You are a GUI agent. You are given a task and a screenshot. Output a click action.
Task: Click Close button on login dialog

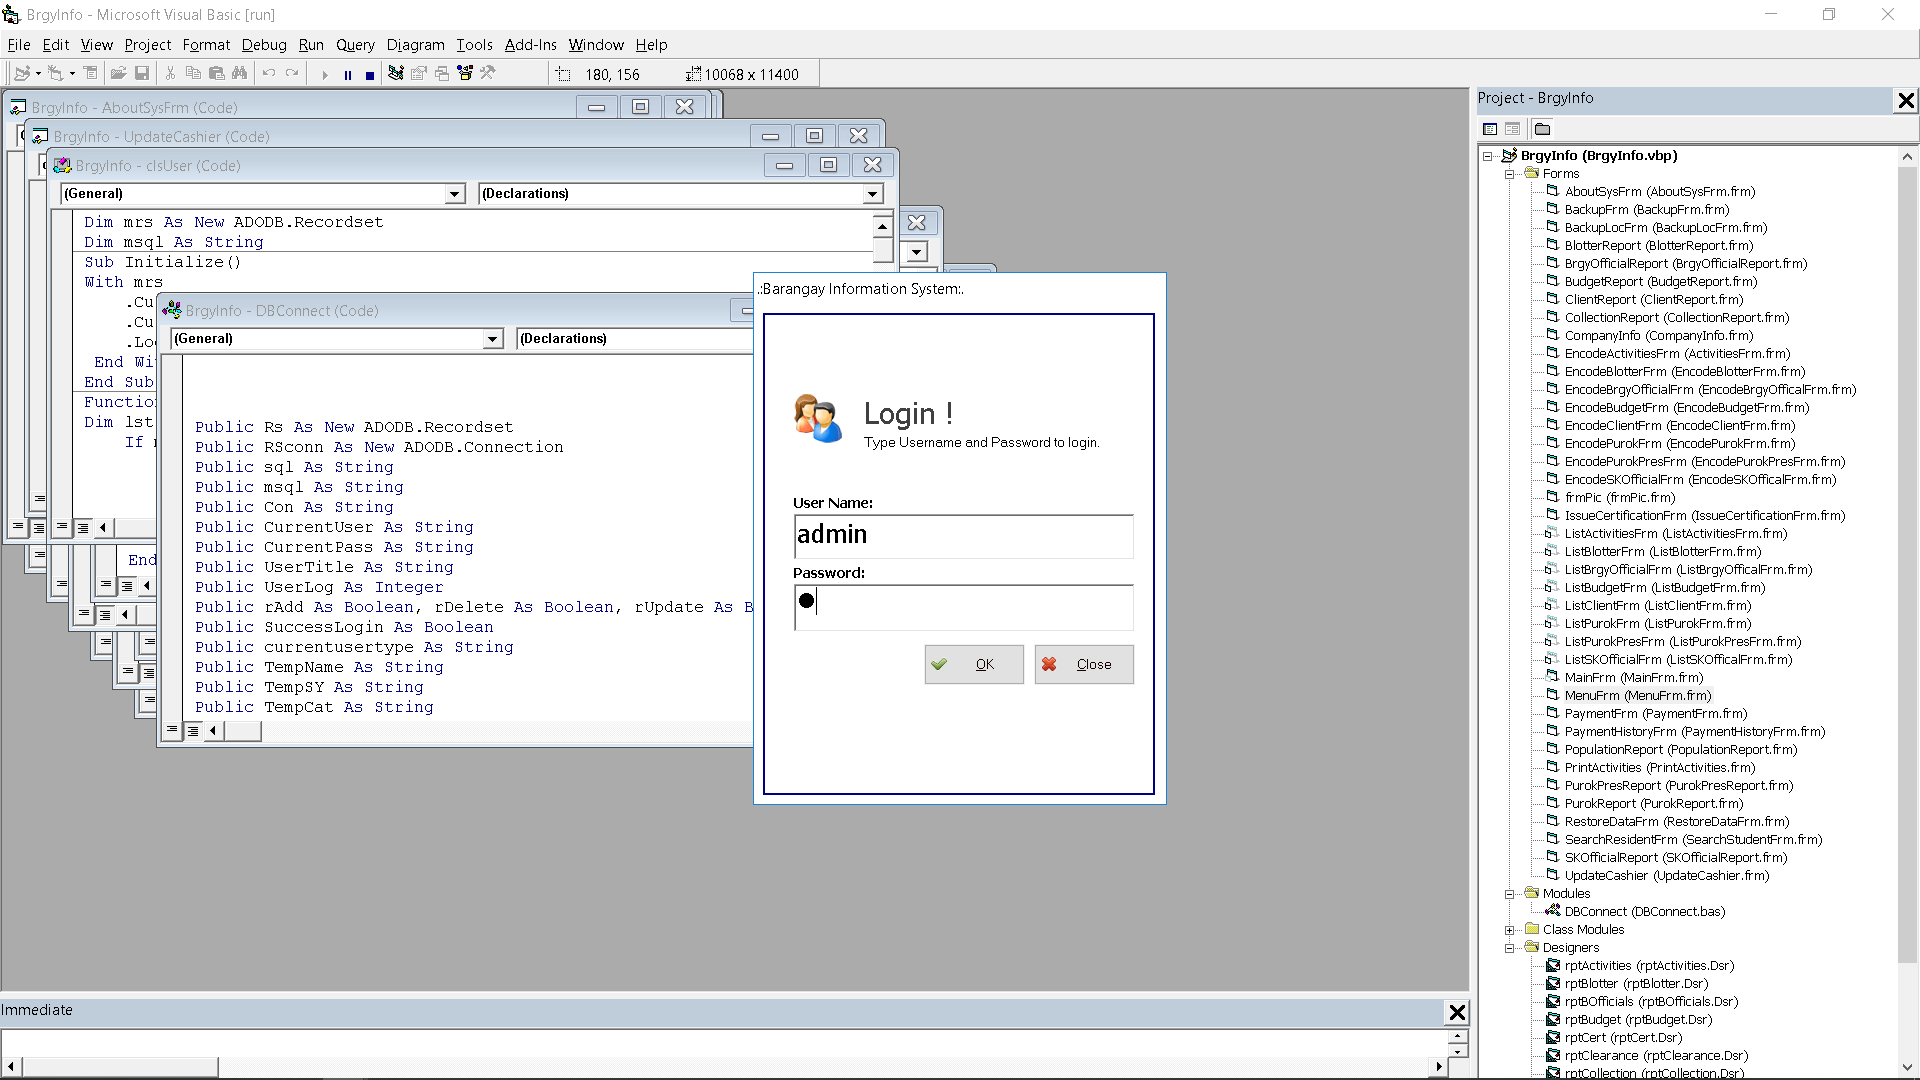pyautogui.click(x=1081, y=663)
